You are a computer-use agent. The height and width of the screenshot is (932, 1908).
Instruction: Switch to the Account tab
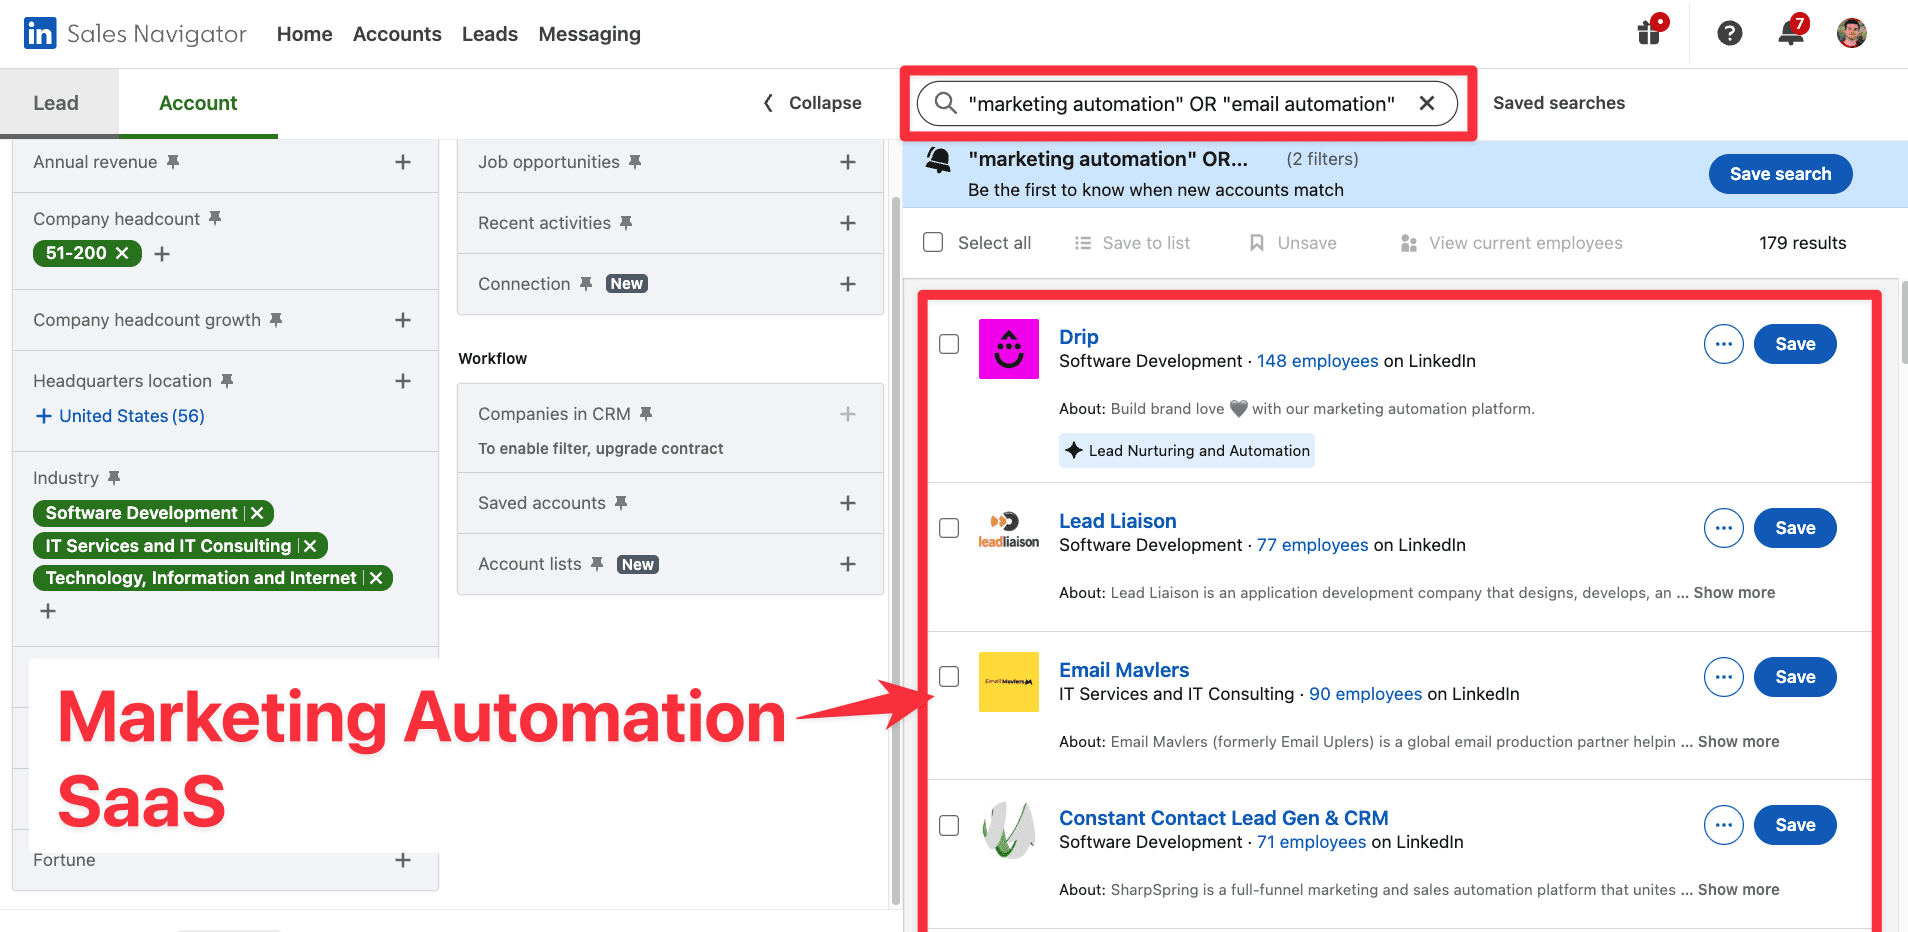click(198, 103)
